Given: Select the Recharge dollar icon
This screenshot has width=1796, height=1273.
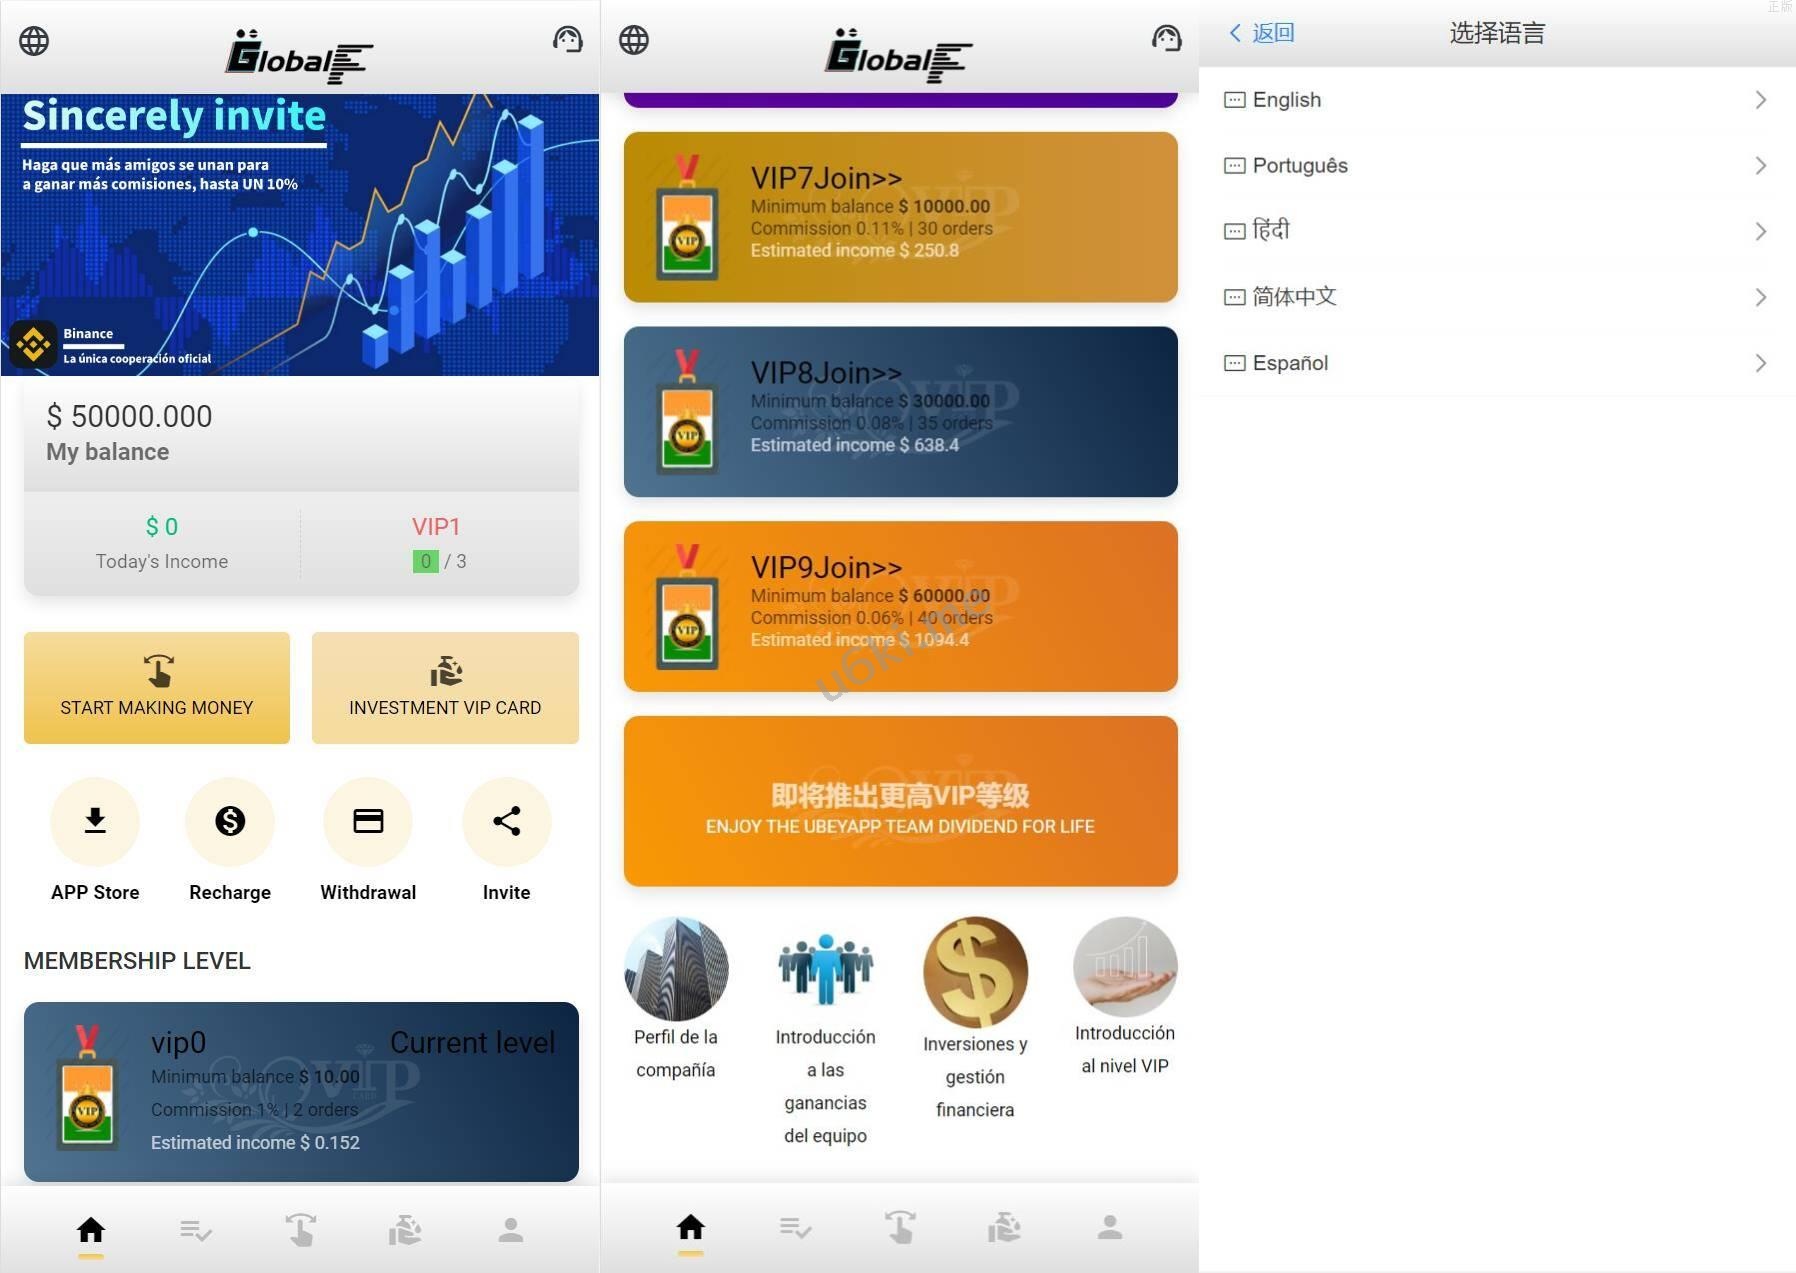Looking at the screenshot, I should pyautogui.click(x=229, y=821).
